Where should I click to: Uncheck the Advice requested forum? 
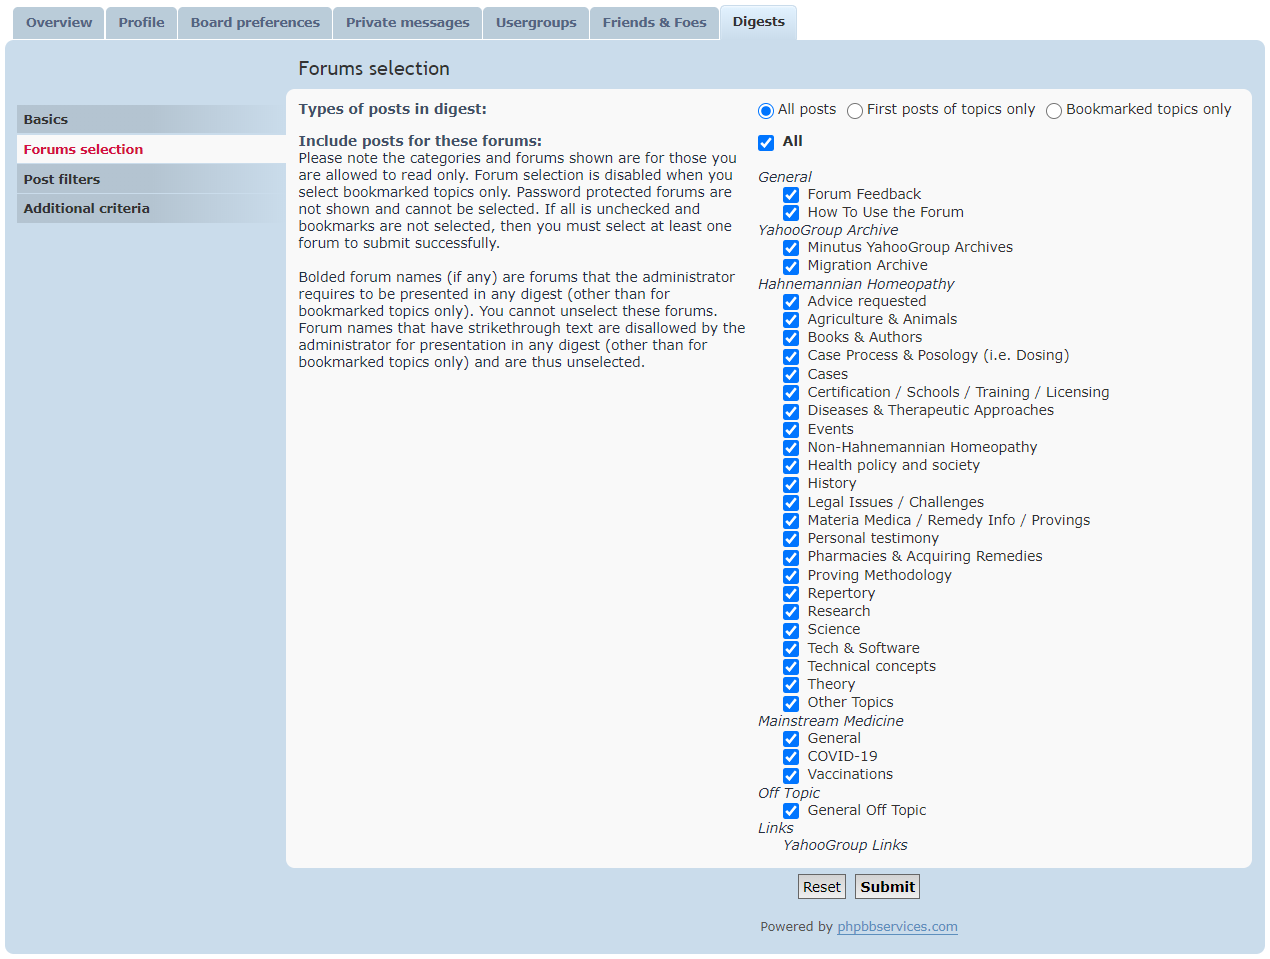[791, 302]
